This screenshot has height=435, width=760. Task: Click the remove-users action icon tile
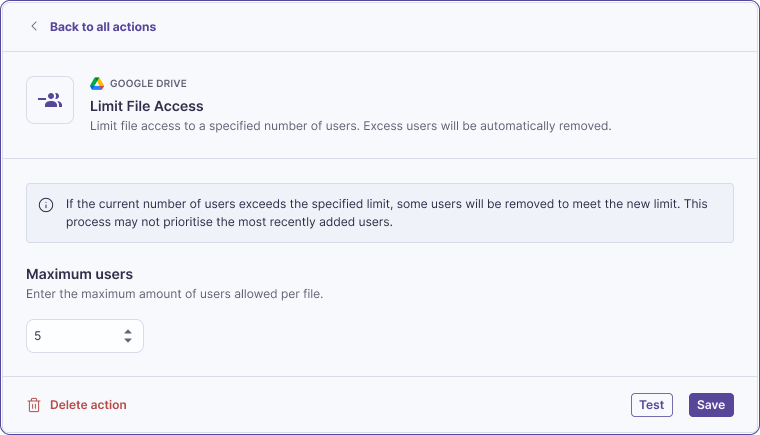[x=50, y=100]
